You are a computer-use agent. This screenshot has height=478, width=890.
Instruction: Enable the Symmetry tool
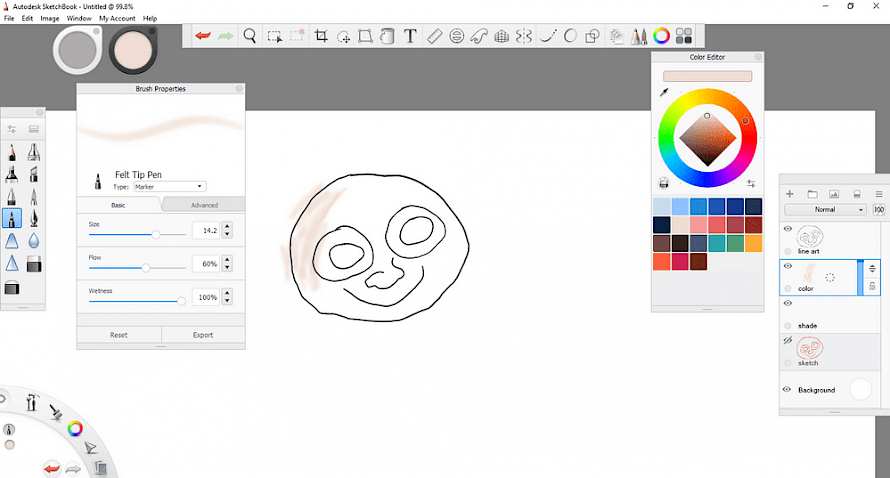click(x=523, y=36)
